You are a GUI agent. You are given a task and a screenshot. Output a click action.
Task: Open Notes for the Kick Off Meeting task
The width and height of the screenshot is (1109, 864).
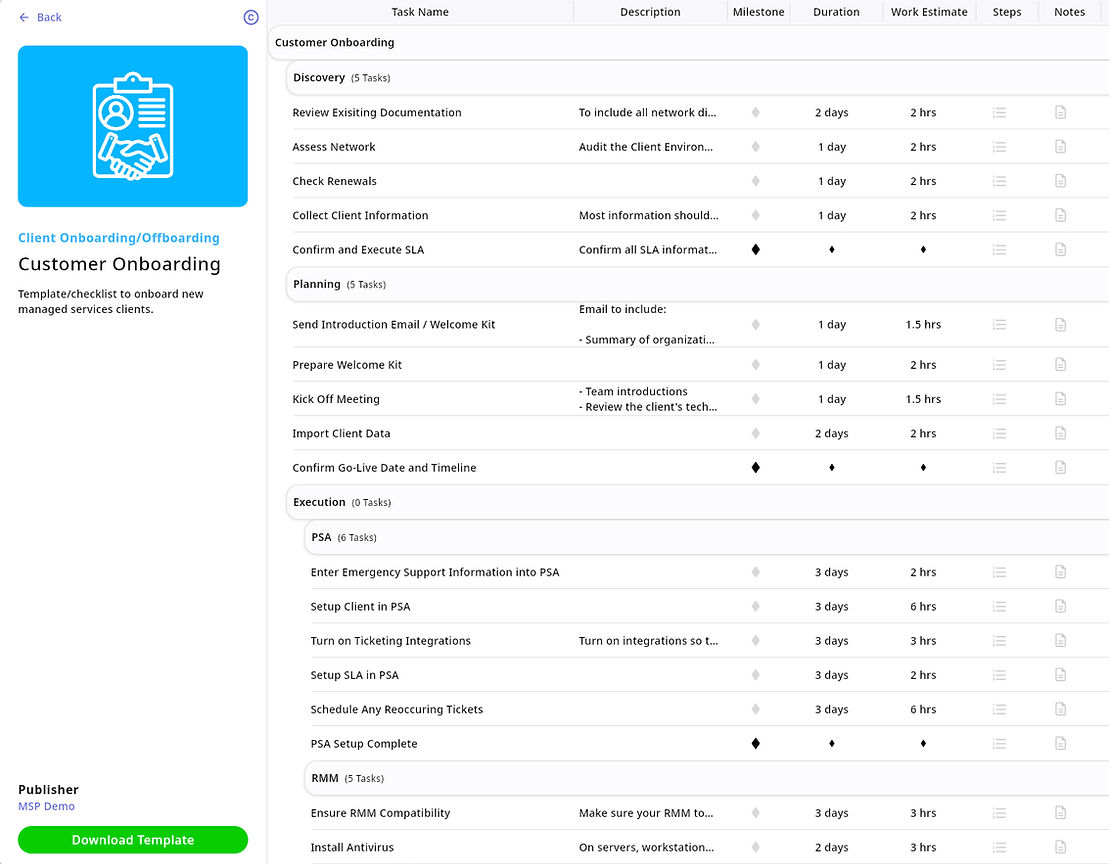[1060, 398]
